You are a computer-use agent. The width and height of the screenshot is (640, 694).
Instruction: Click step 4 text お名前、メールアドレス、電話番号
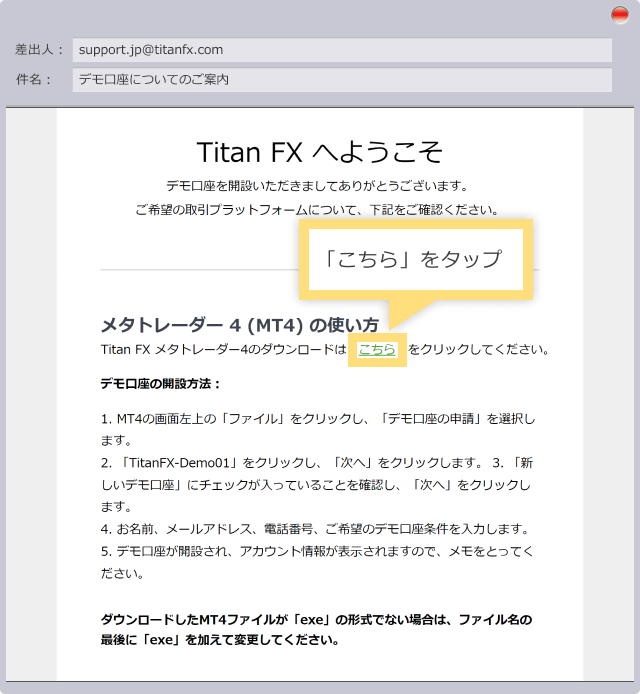pos(316,529)
